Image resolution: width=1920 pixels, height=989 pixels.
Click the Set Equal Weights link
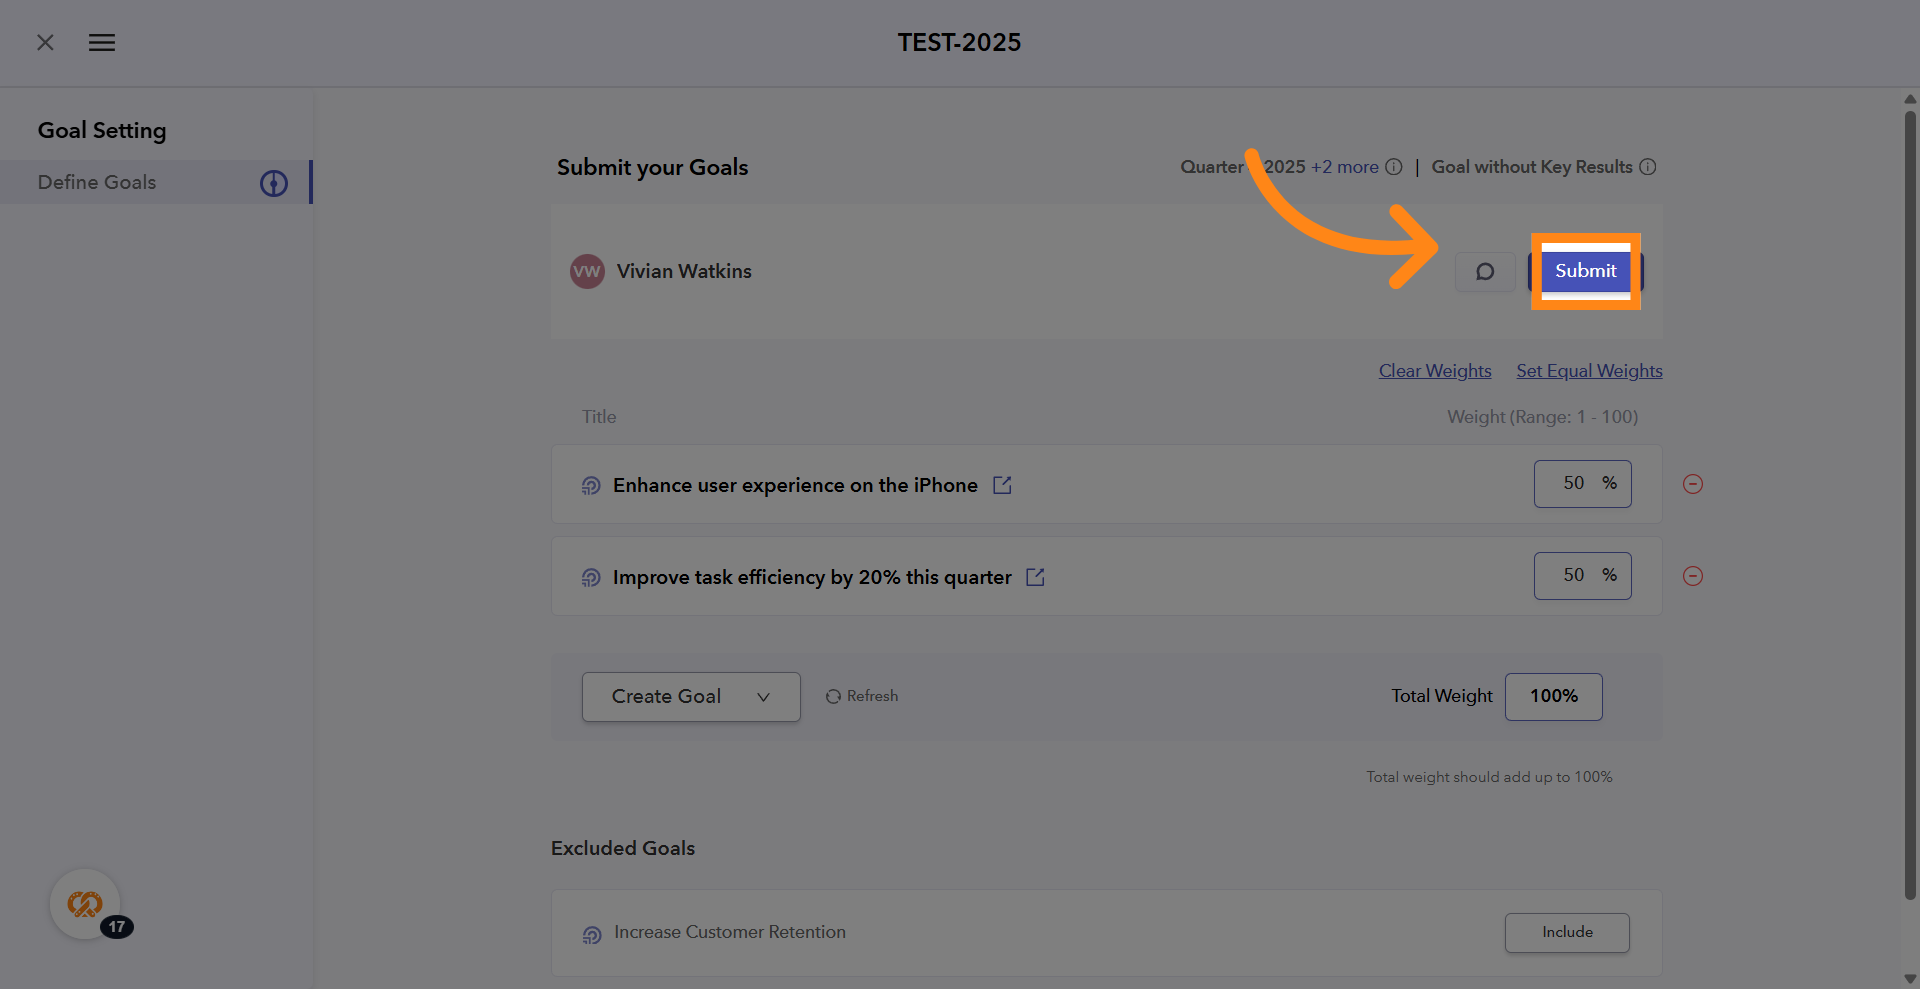tap(1589, 371)
